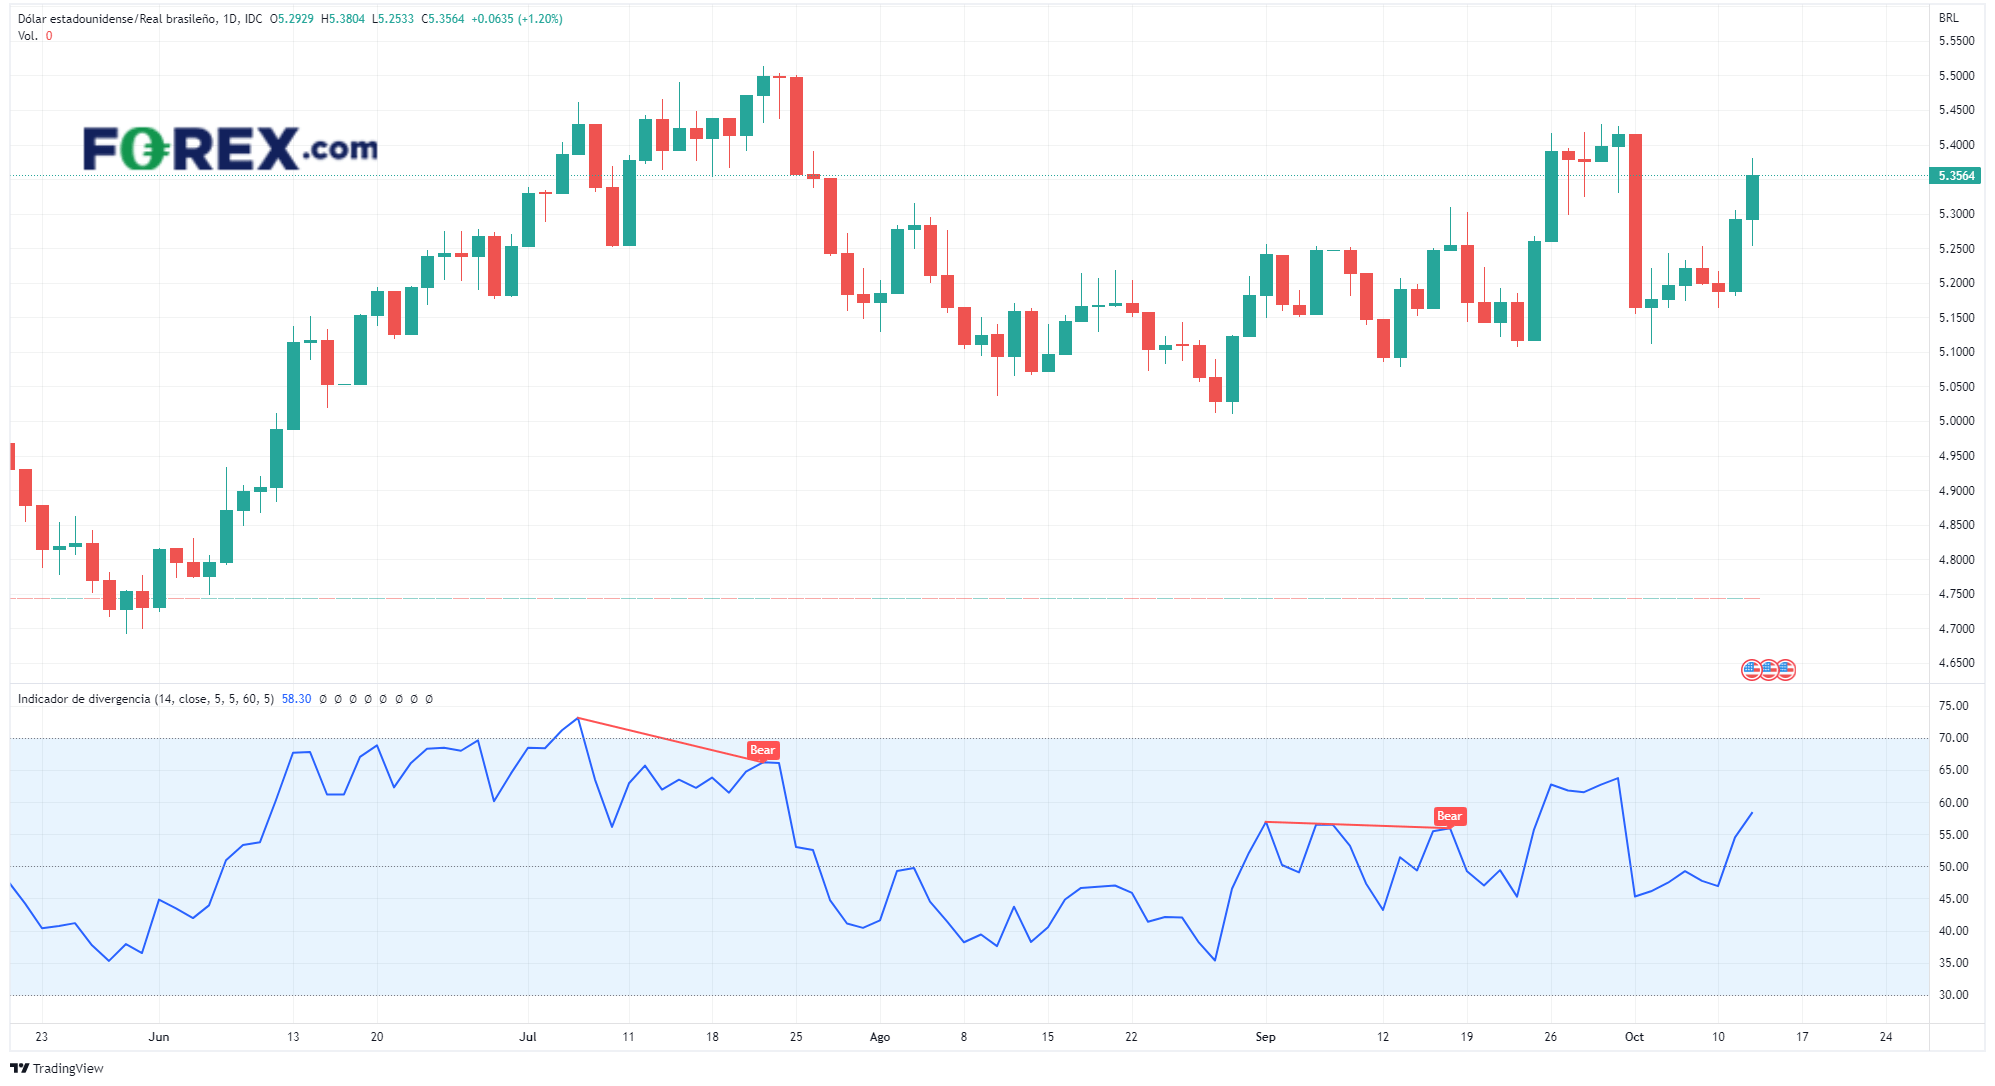Click the BRL currency label on price axis

coord(1949,18)
